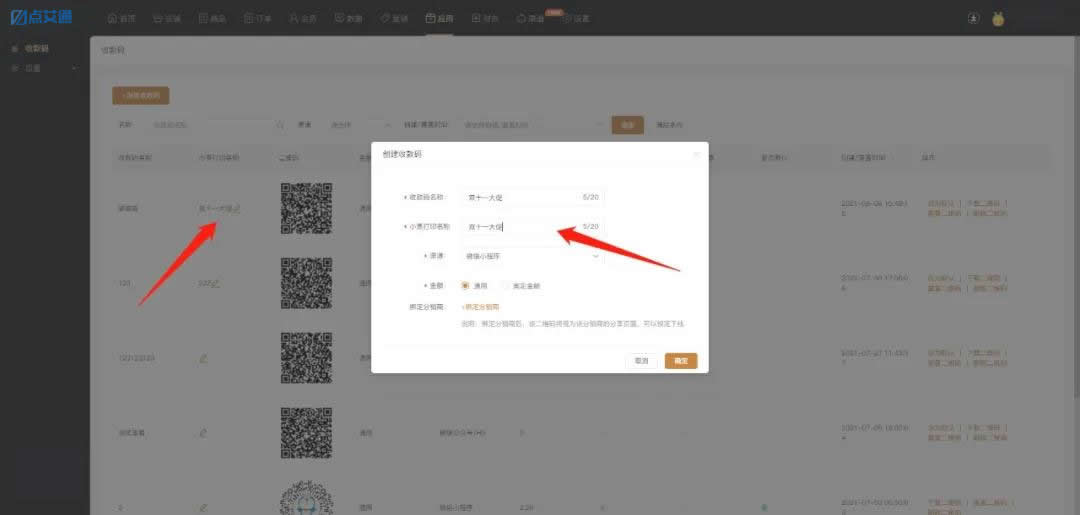Open the round mini-program code in last row
Viewport: 1080px width, 515px height.
(x=307, y=499)
